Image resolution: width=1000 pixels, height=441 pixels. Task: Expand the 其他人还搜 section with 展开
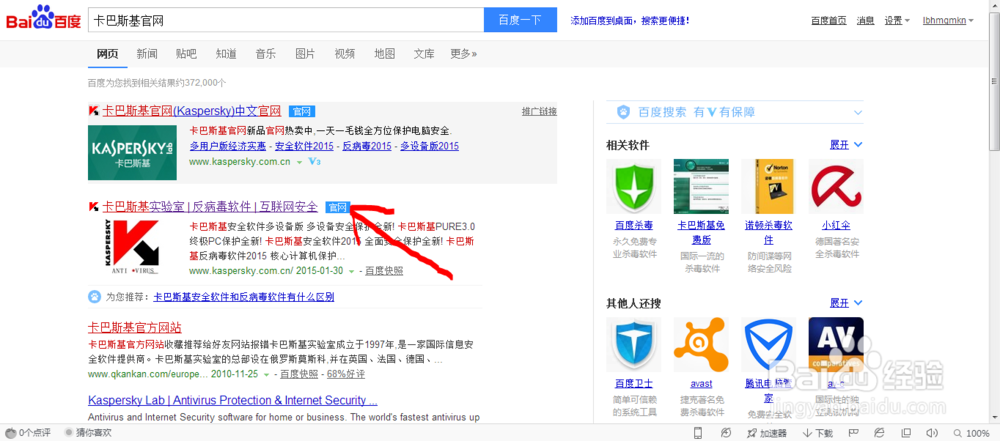point(846,303)
